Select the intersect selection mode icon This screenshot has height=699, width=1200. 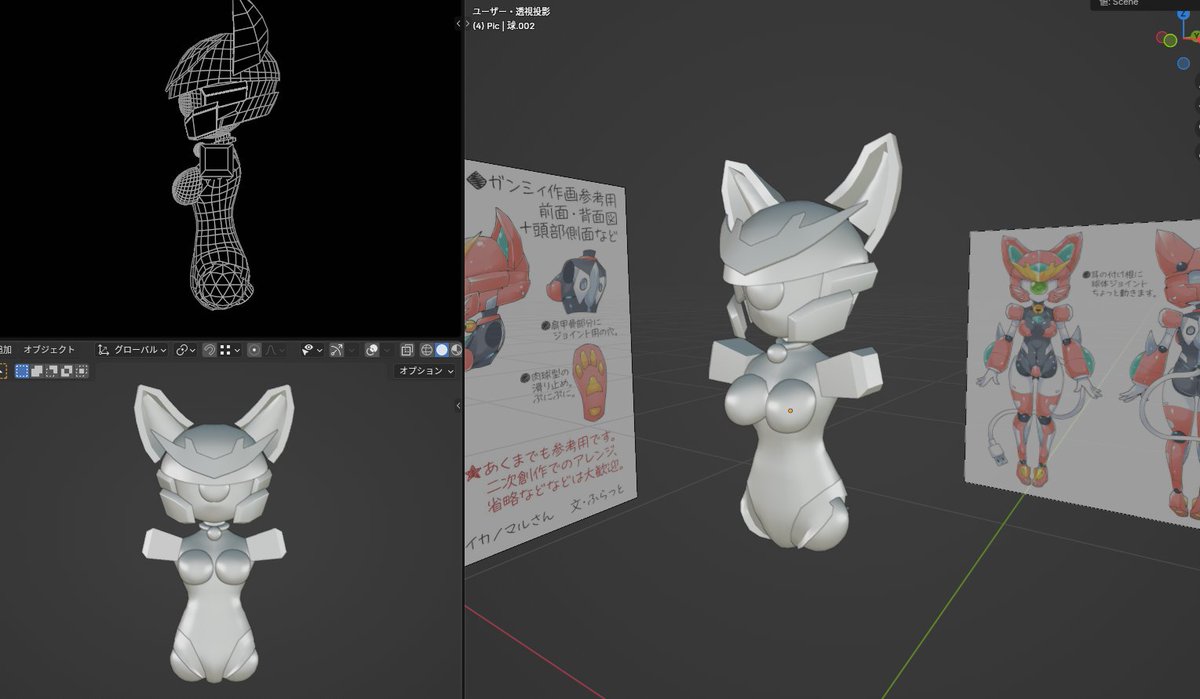pos(81,371)
